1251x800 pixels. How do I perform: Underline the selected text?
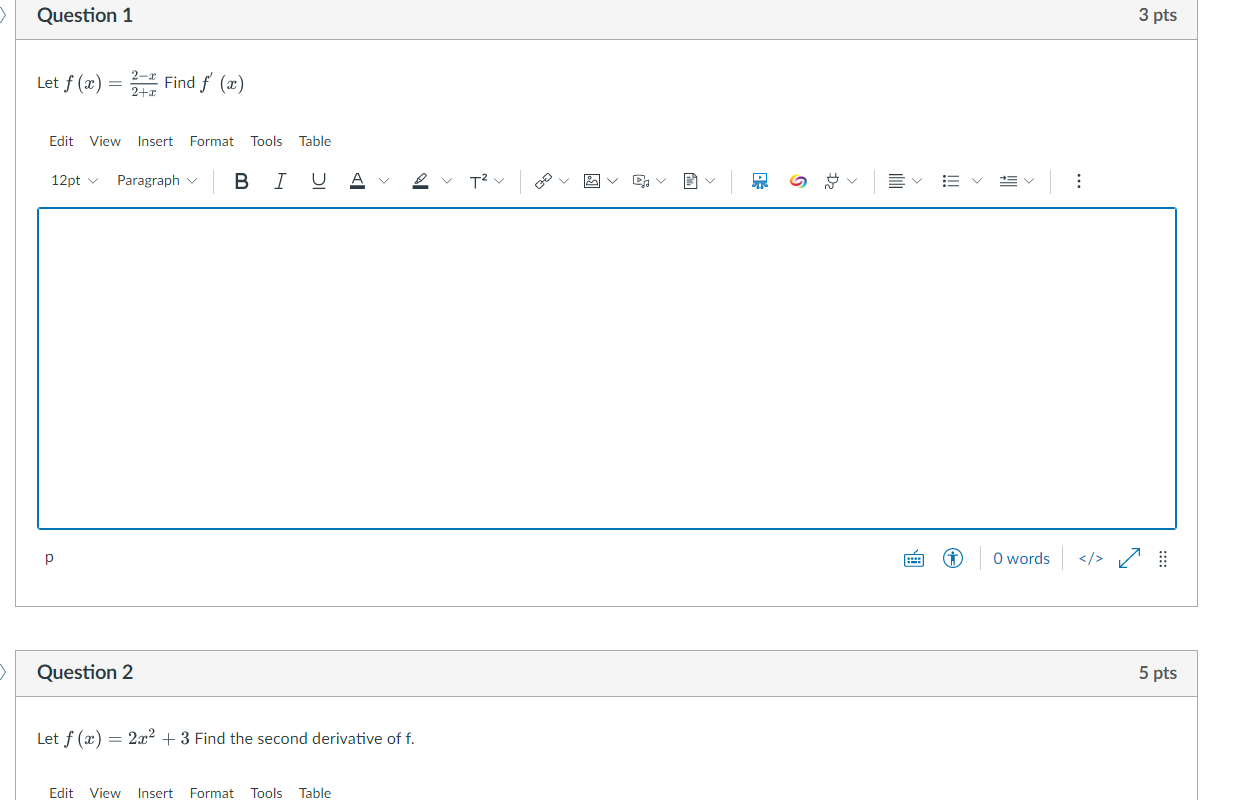coord(318,181)
